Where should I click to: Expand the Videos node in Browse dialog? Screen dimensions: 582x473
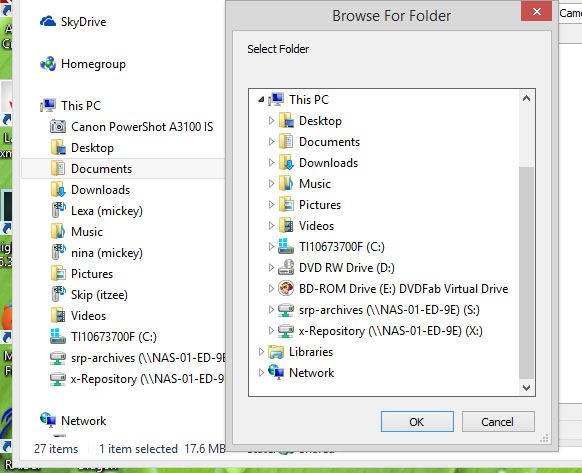(271, 226)
